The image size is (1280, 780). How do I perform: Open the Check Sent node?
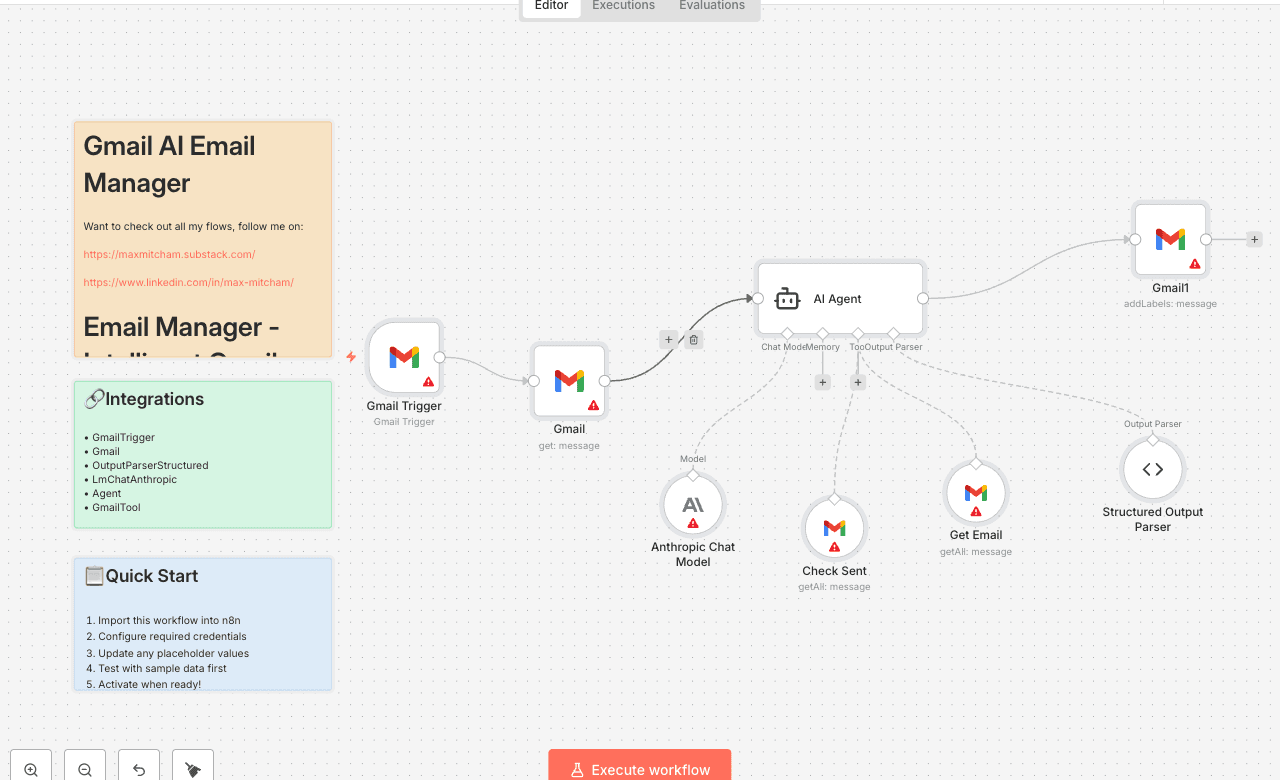tap(834, 528)
